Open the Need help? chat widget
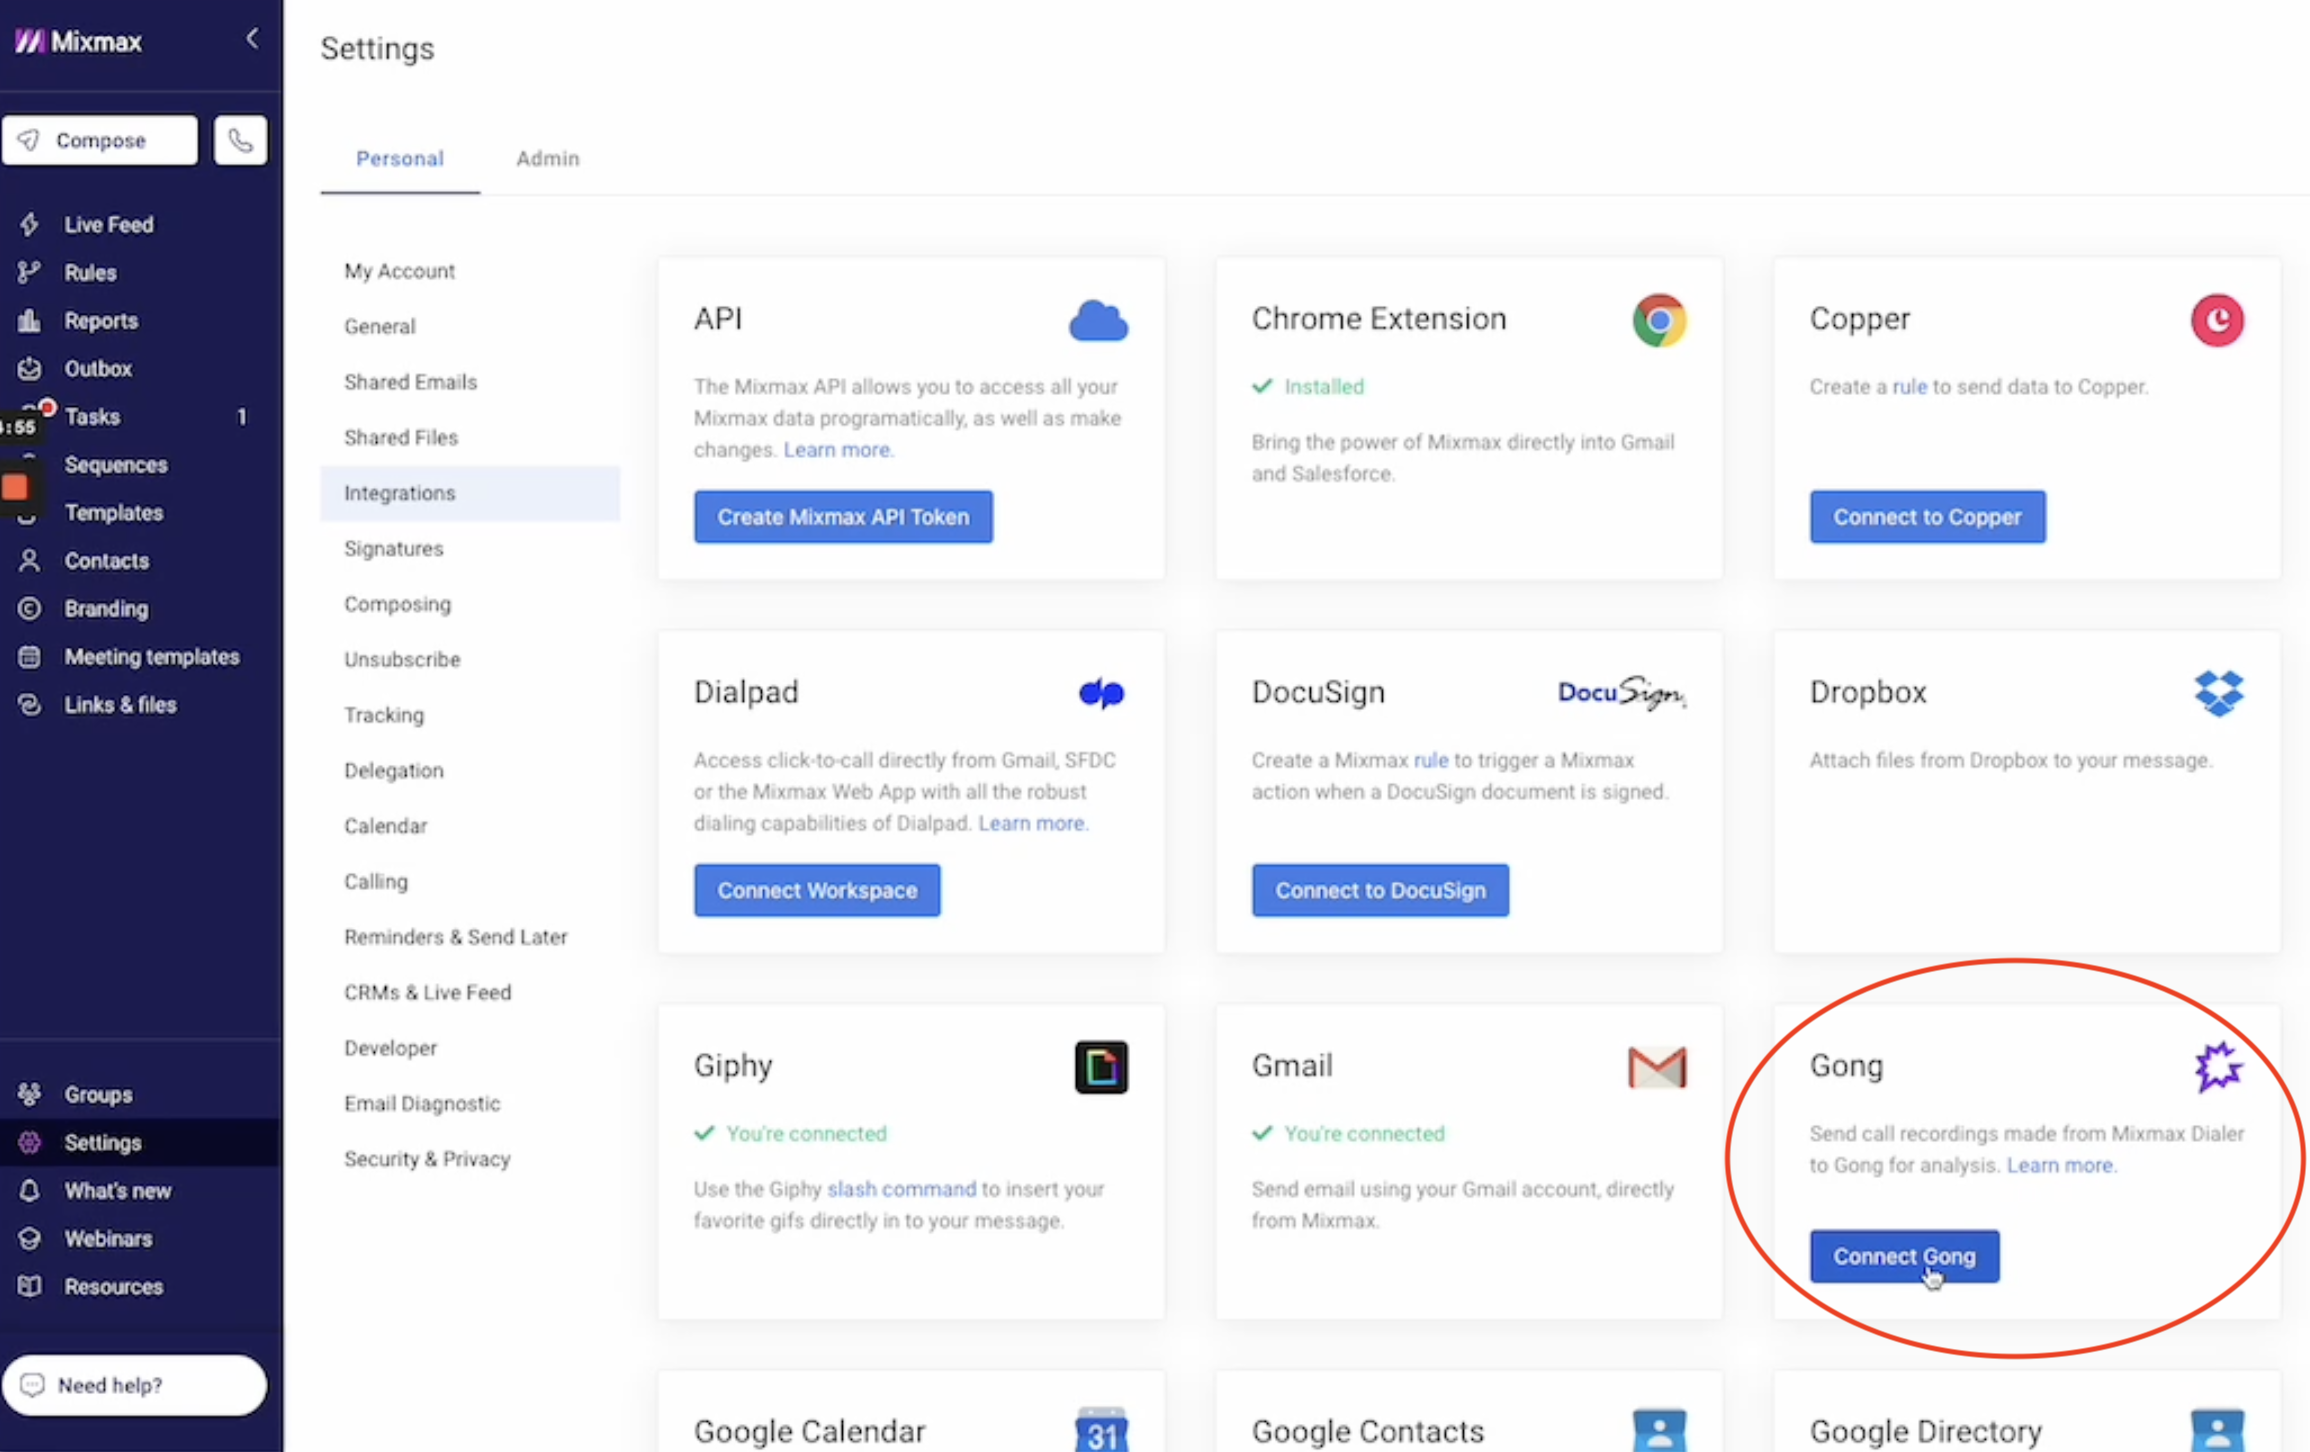 134,1385
